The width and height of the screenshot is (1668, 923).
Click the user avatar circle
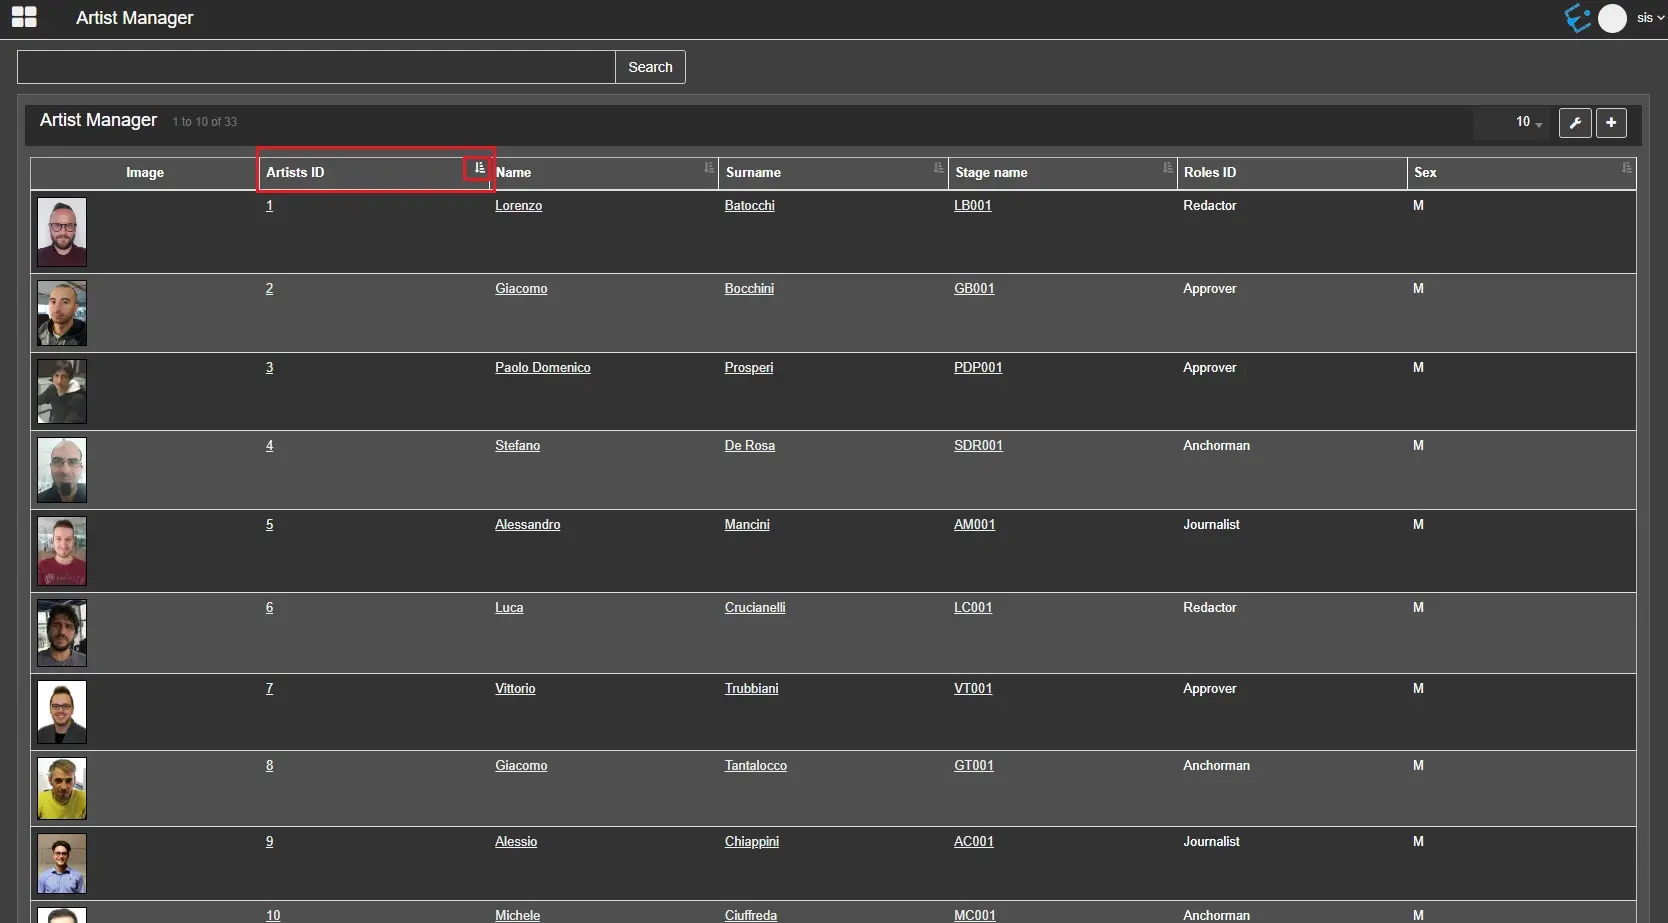coord(1612,18)
